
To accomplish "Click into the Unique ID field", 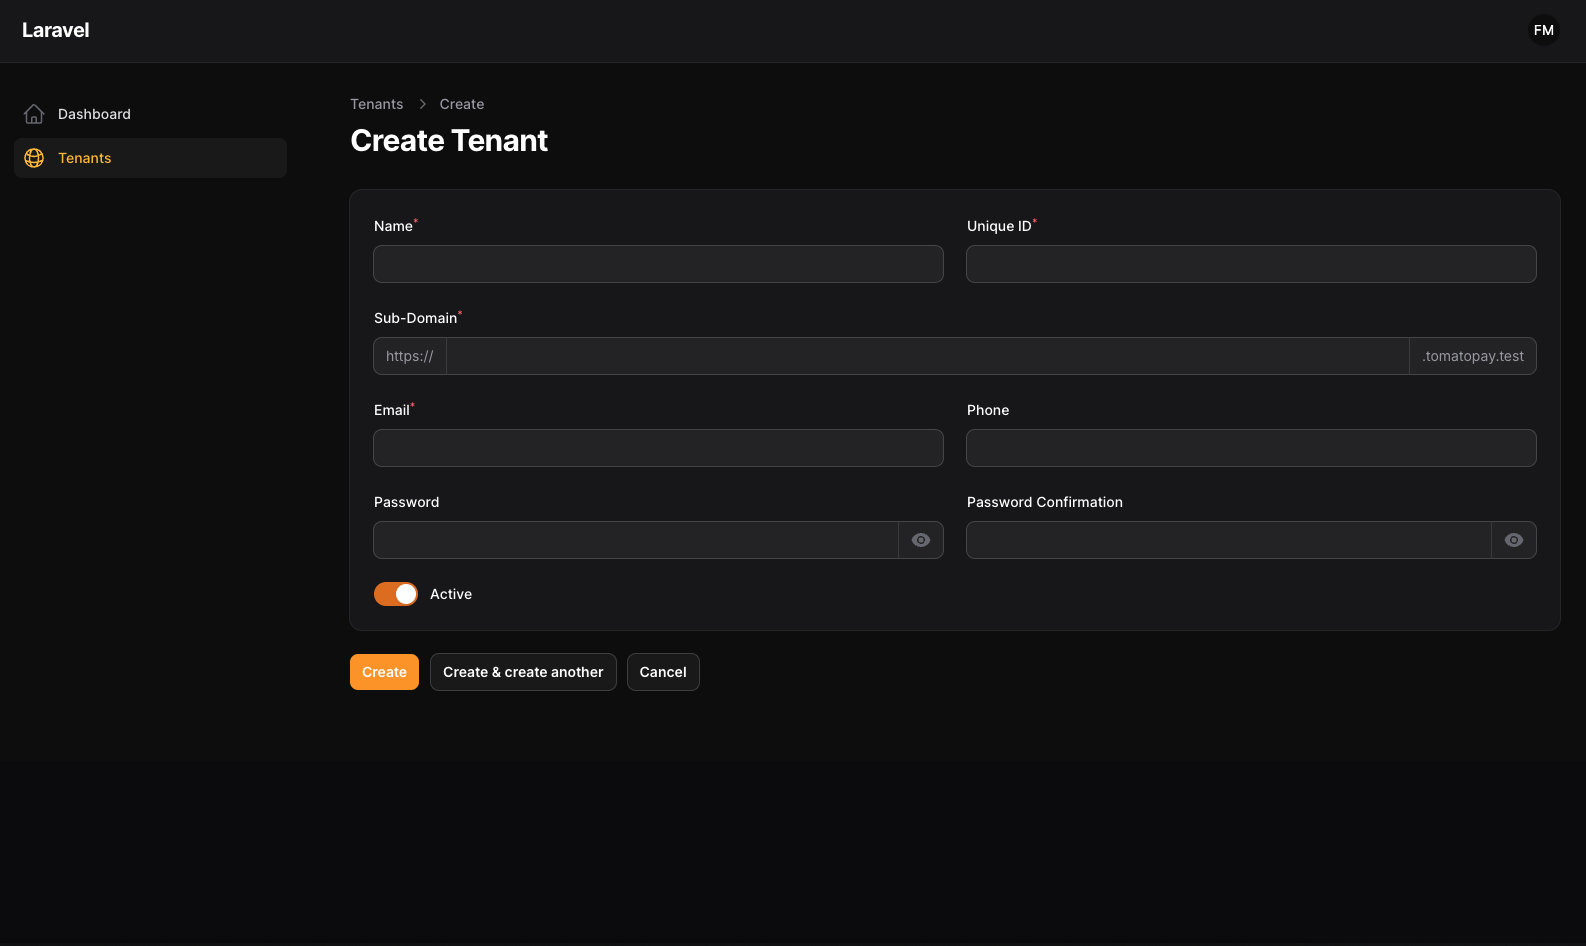I will [1250, 264].
